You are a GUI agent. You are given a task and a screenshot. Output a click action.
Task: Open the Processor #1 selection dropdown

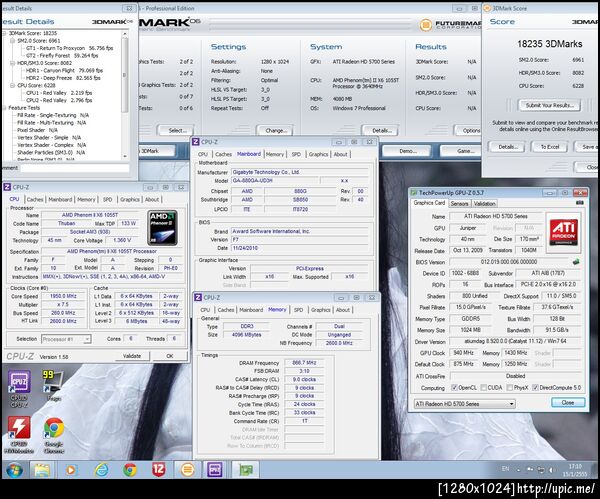[65, 339]
